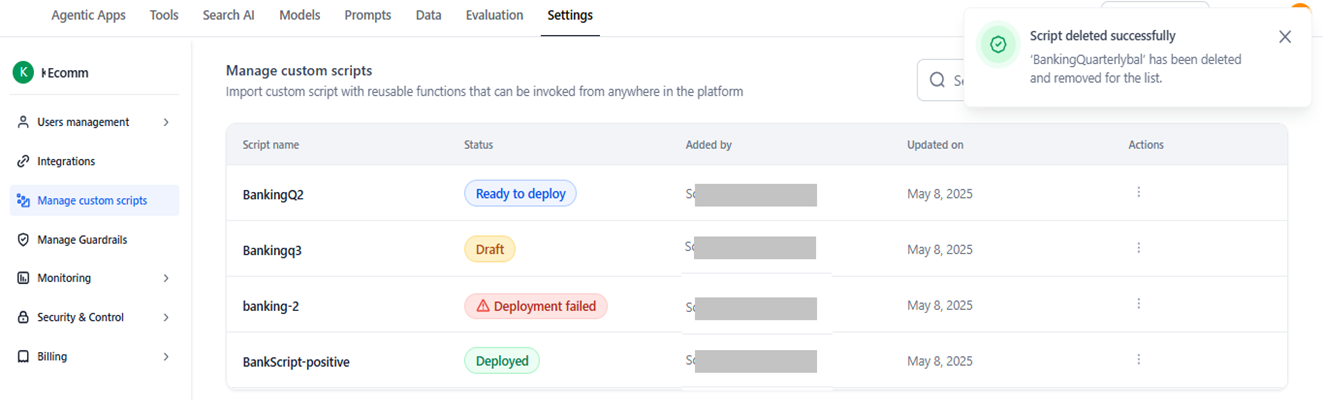Close the script deleted notification
The width and height of the screenshot is (1323, 400).
point(1285,37)
